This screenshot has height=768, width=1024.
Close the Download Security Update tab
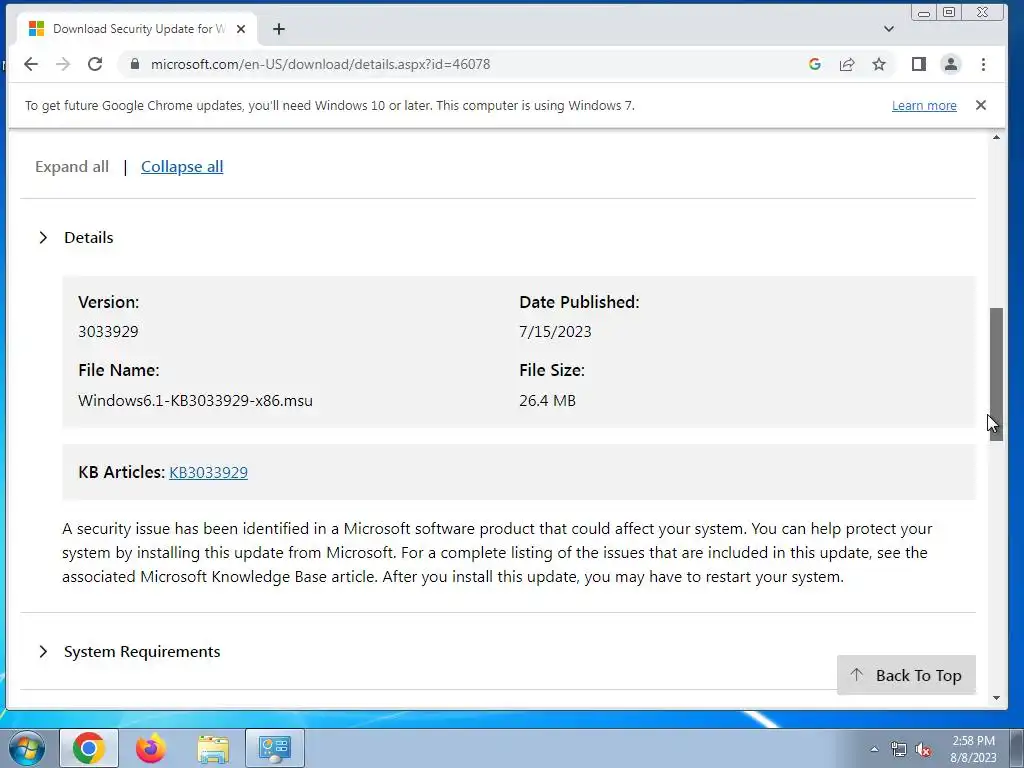click(x=241, y=29)
